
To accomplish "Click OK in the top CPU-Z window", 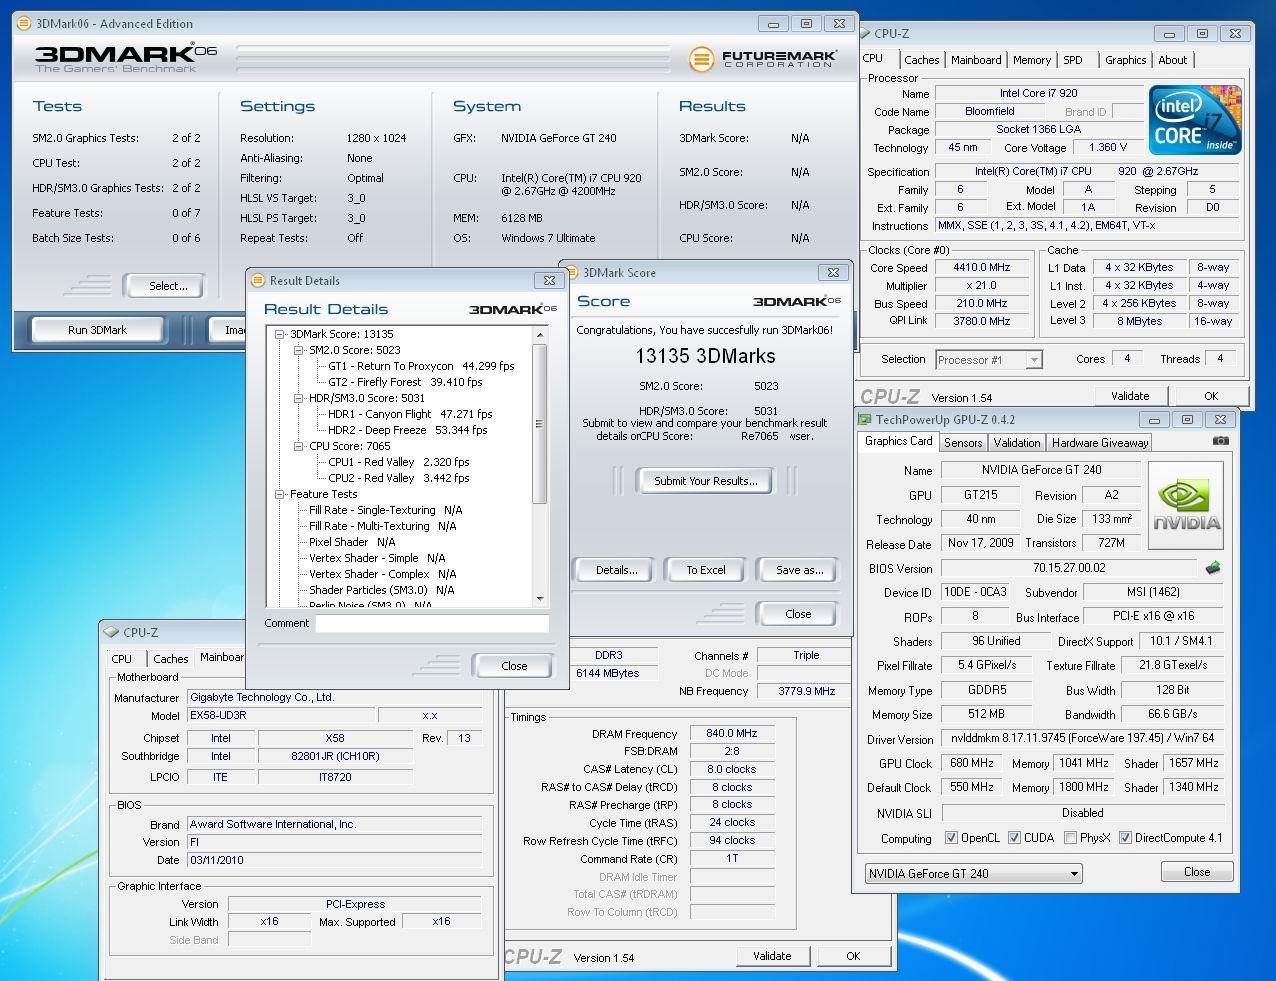I will (x=1211, y=396).
